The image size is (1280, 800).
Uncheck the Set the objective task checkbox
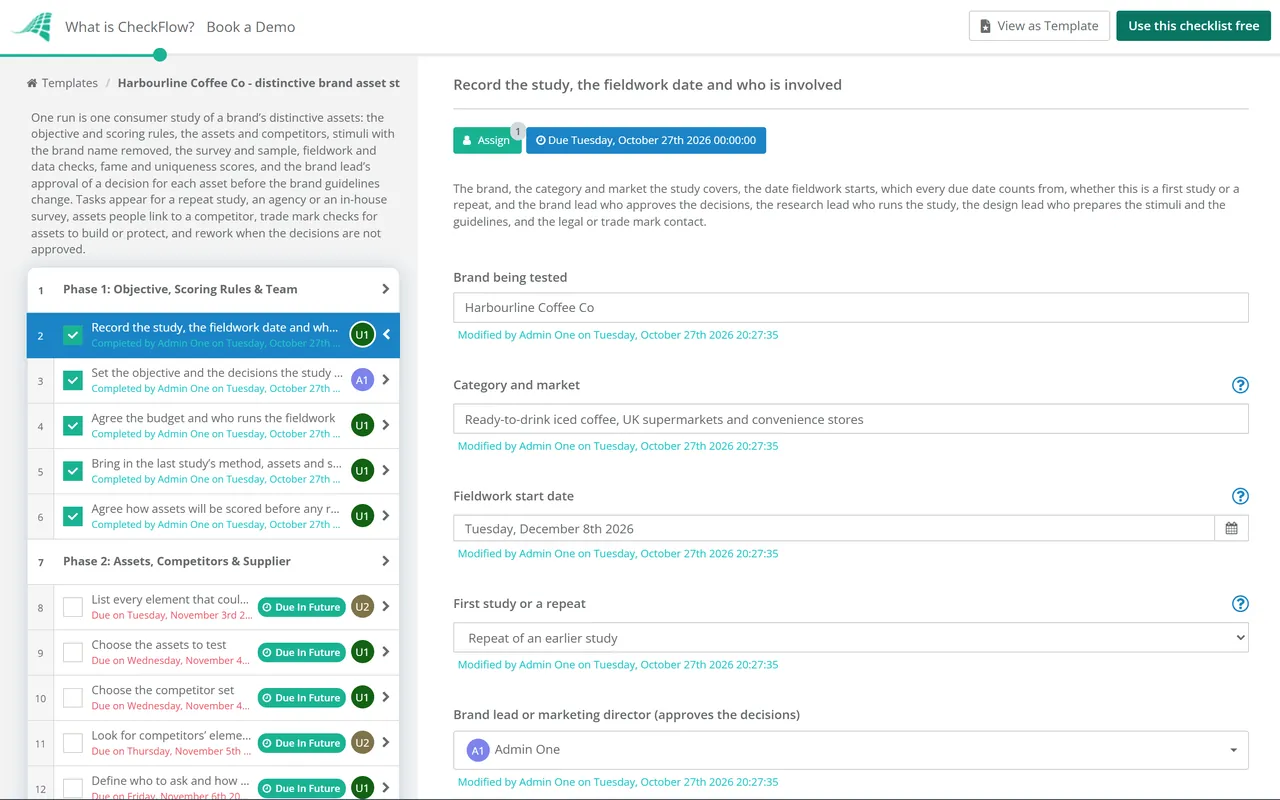[73, 380]
